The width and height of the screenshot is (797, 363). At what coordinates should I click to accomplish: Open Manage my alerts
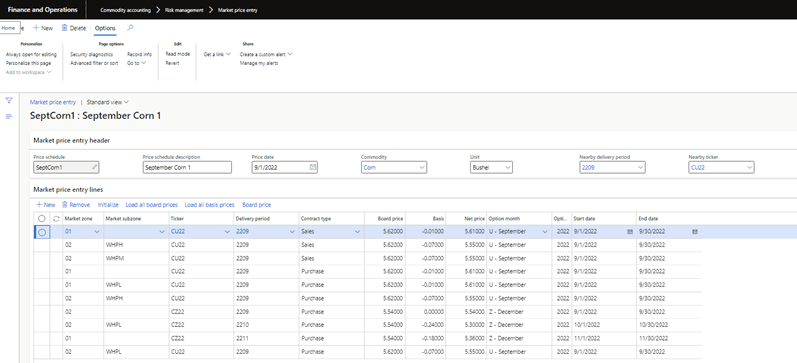[x=259, y=63]
